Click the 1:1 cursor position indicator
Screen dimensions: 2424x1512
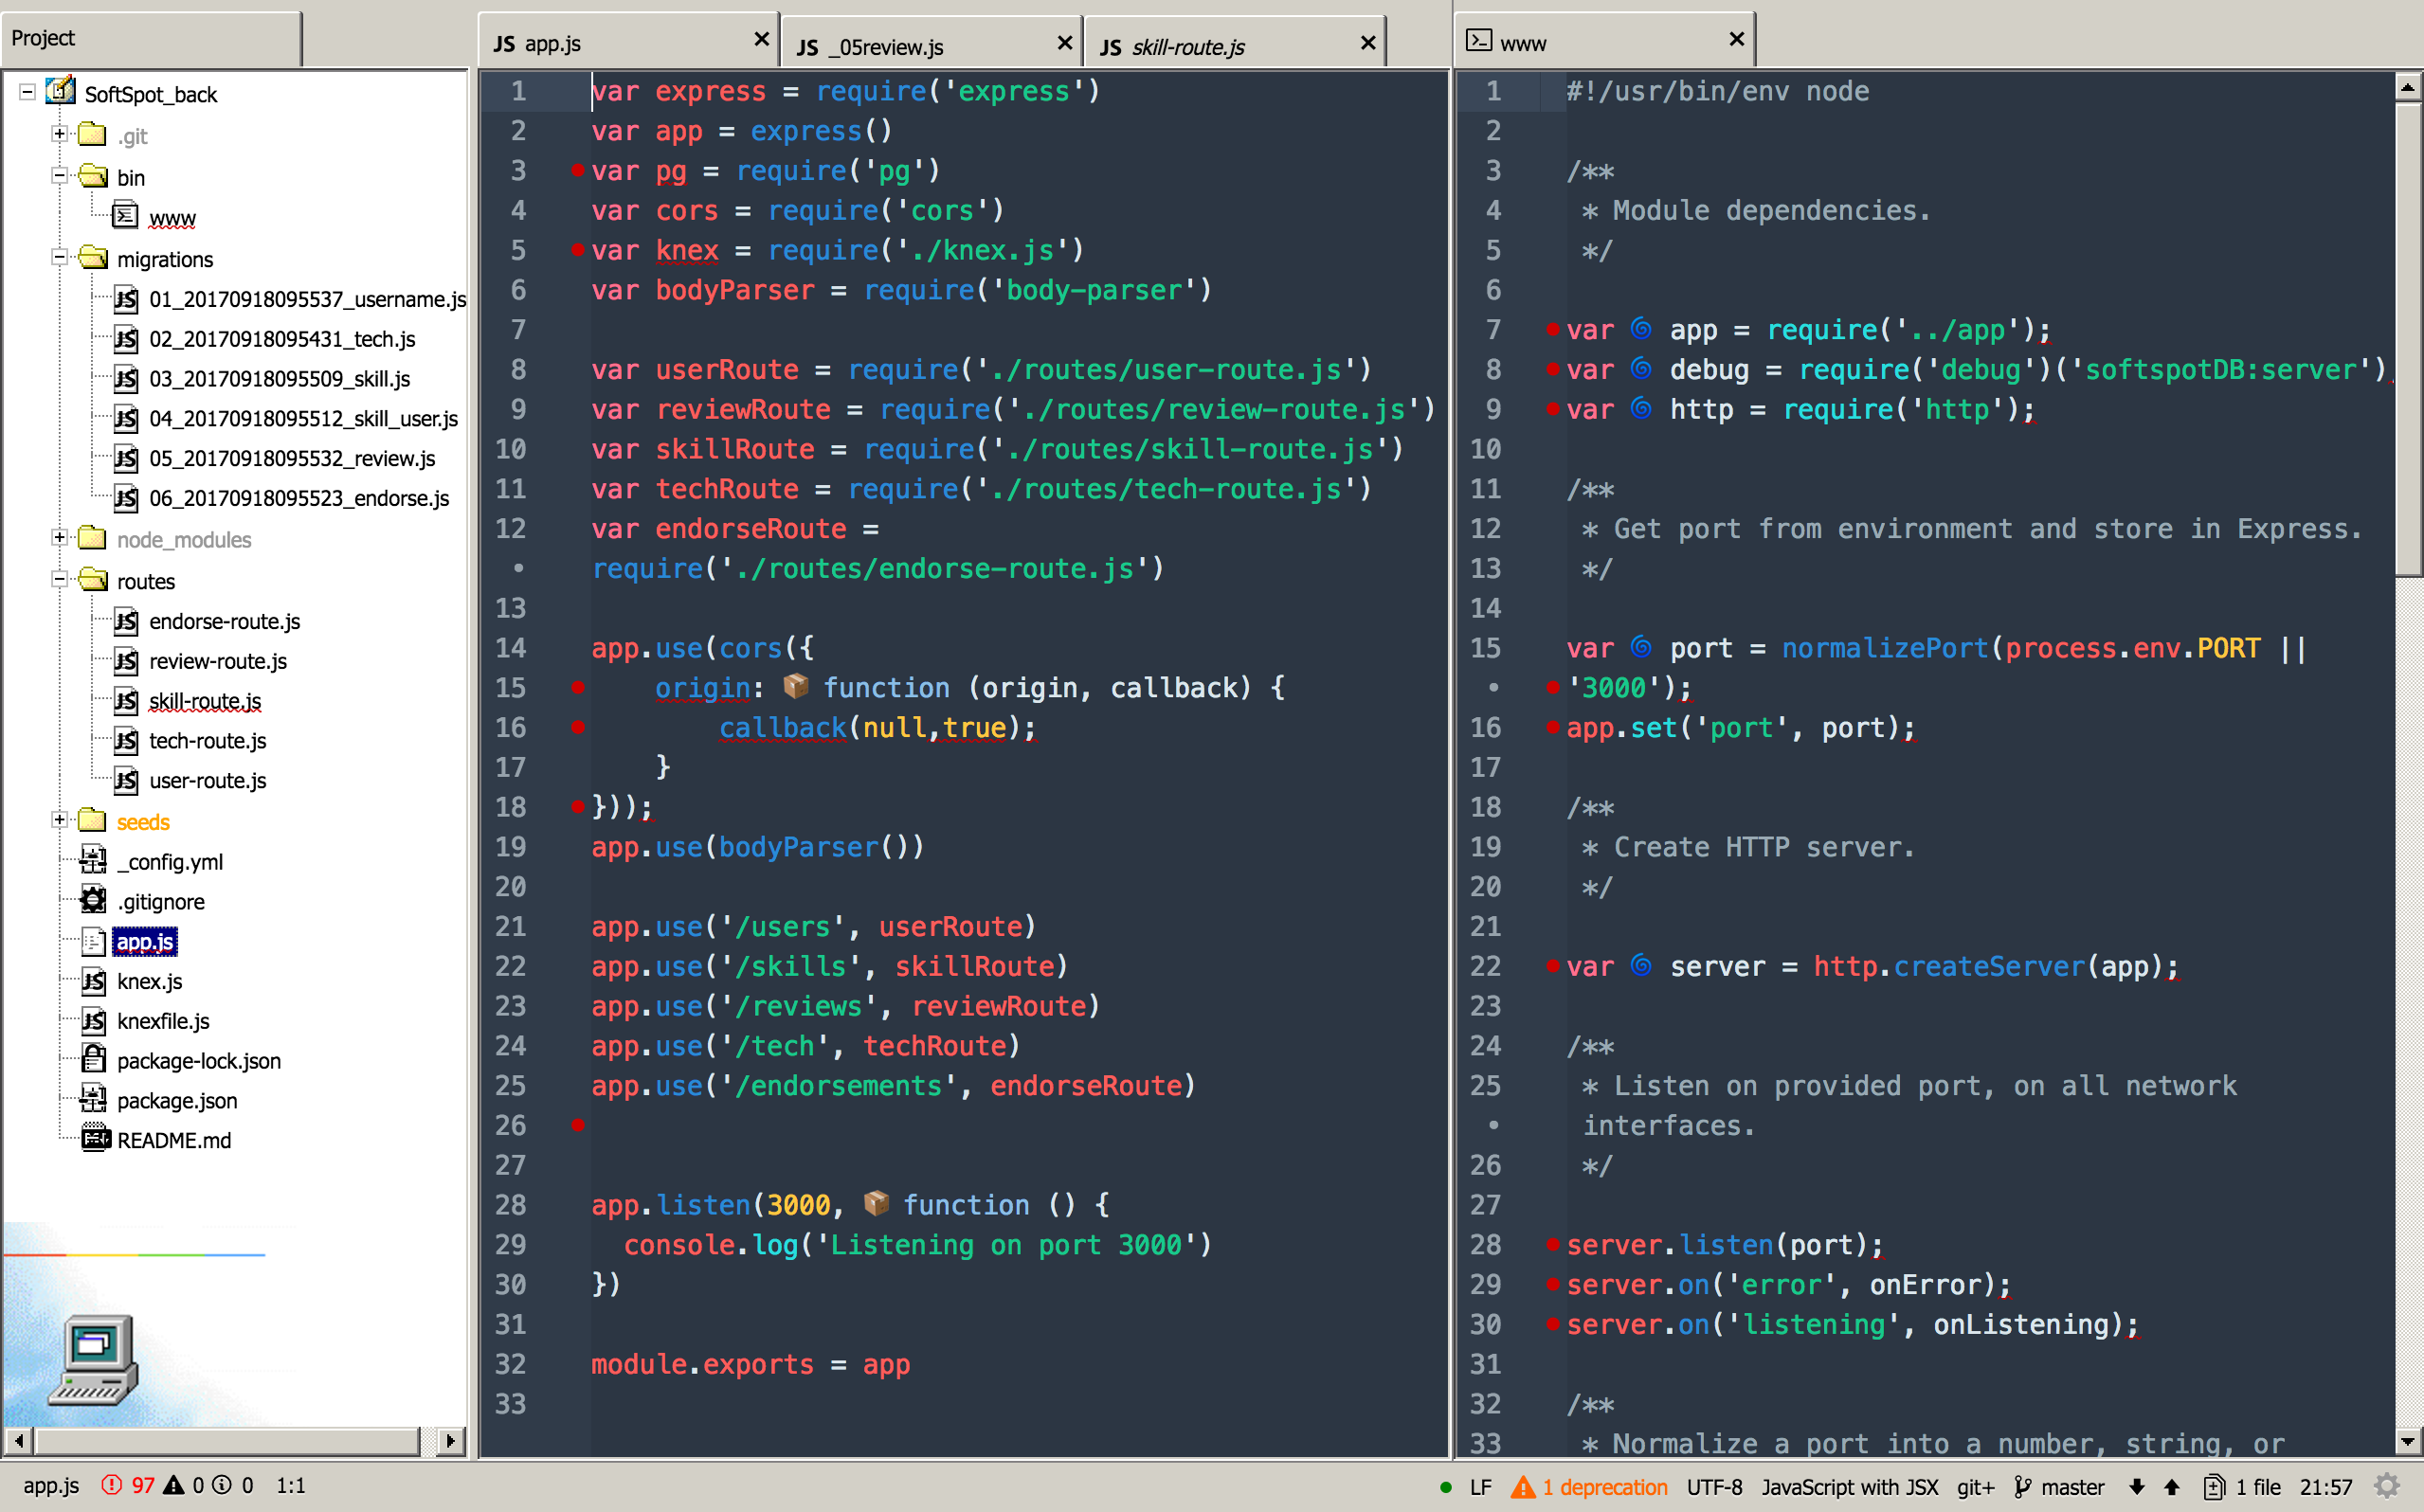click(291, 1485)
